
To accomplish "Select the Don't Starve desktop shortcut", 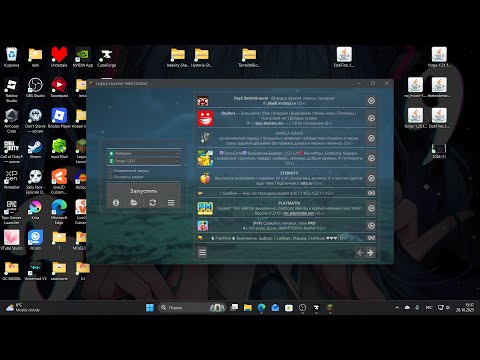I will coord(35,120).
